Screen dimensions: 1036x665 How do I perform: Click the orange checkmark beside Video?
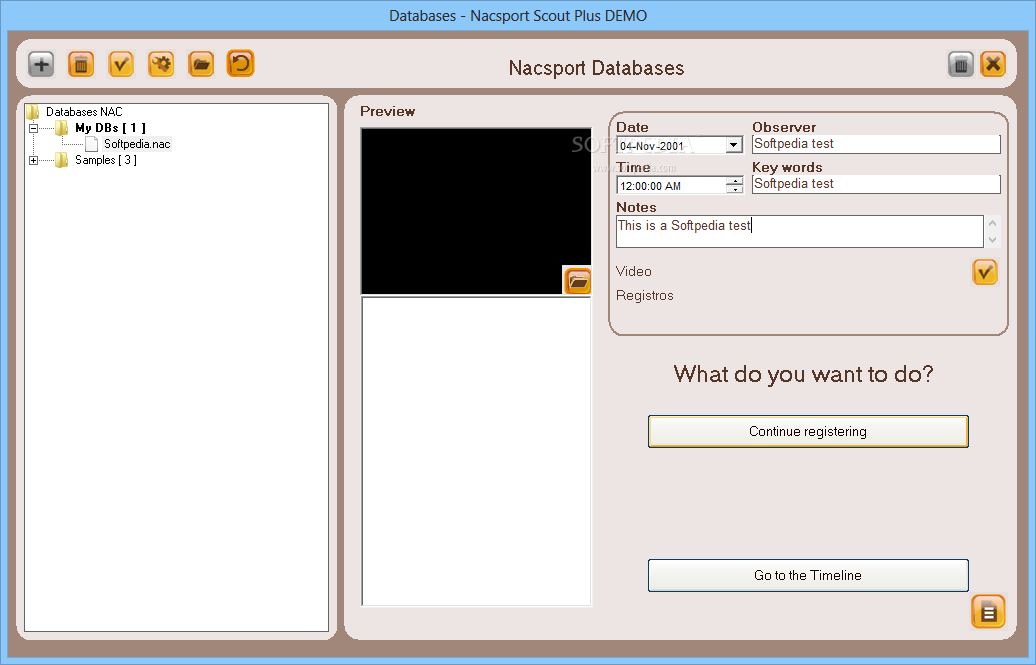(x=984, y=272)
